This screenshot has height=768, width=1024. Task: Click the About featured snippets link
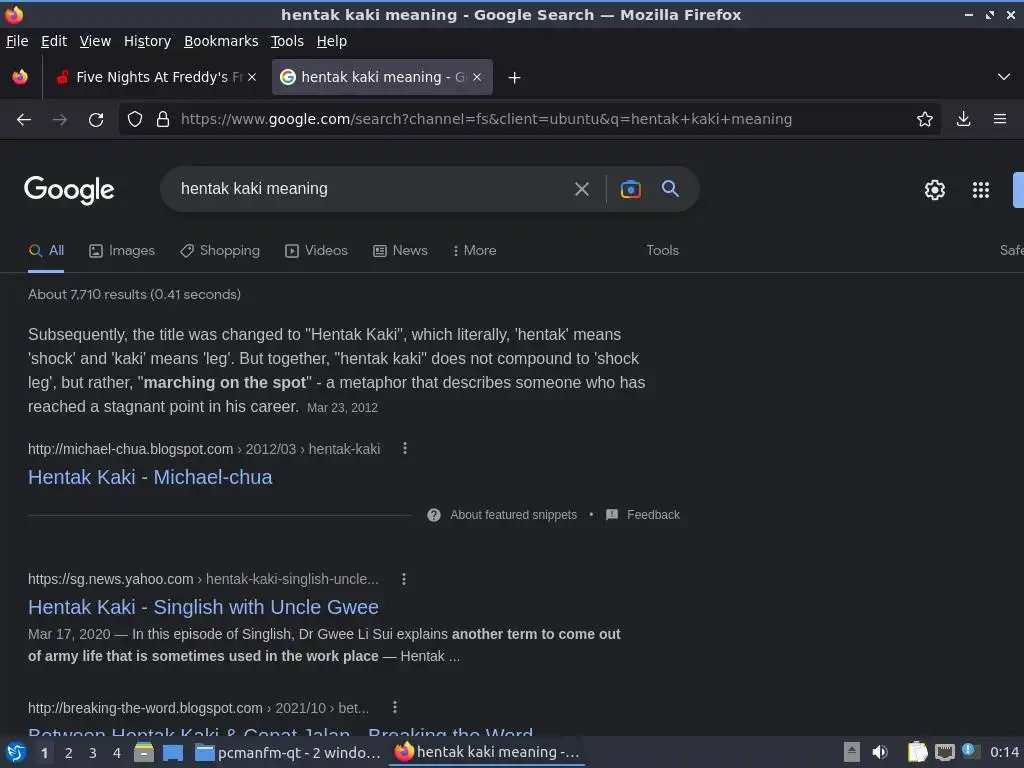[513, 515]
